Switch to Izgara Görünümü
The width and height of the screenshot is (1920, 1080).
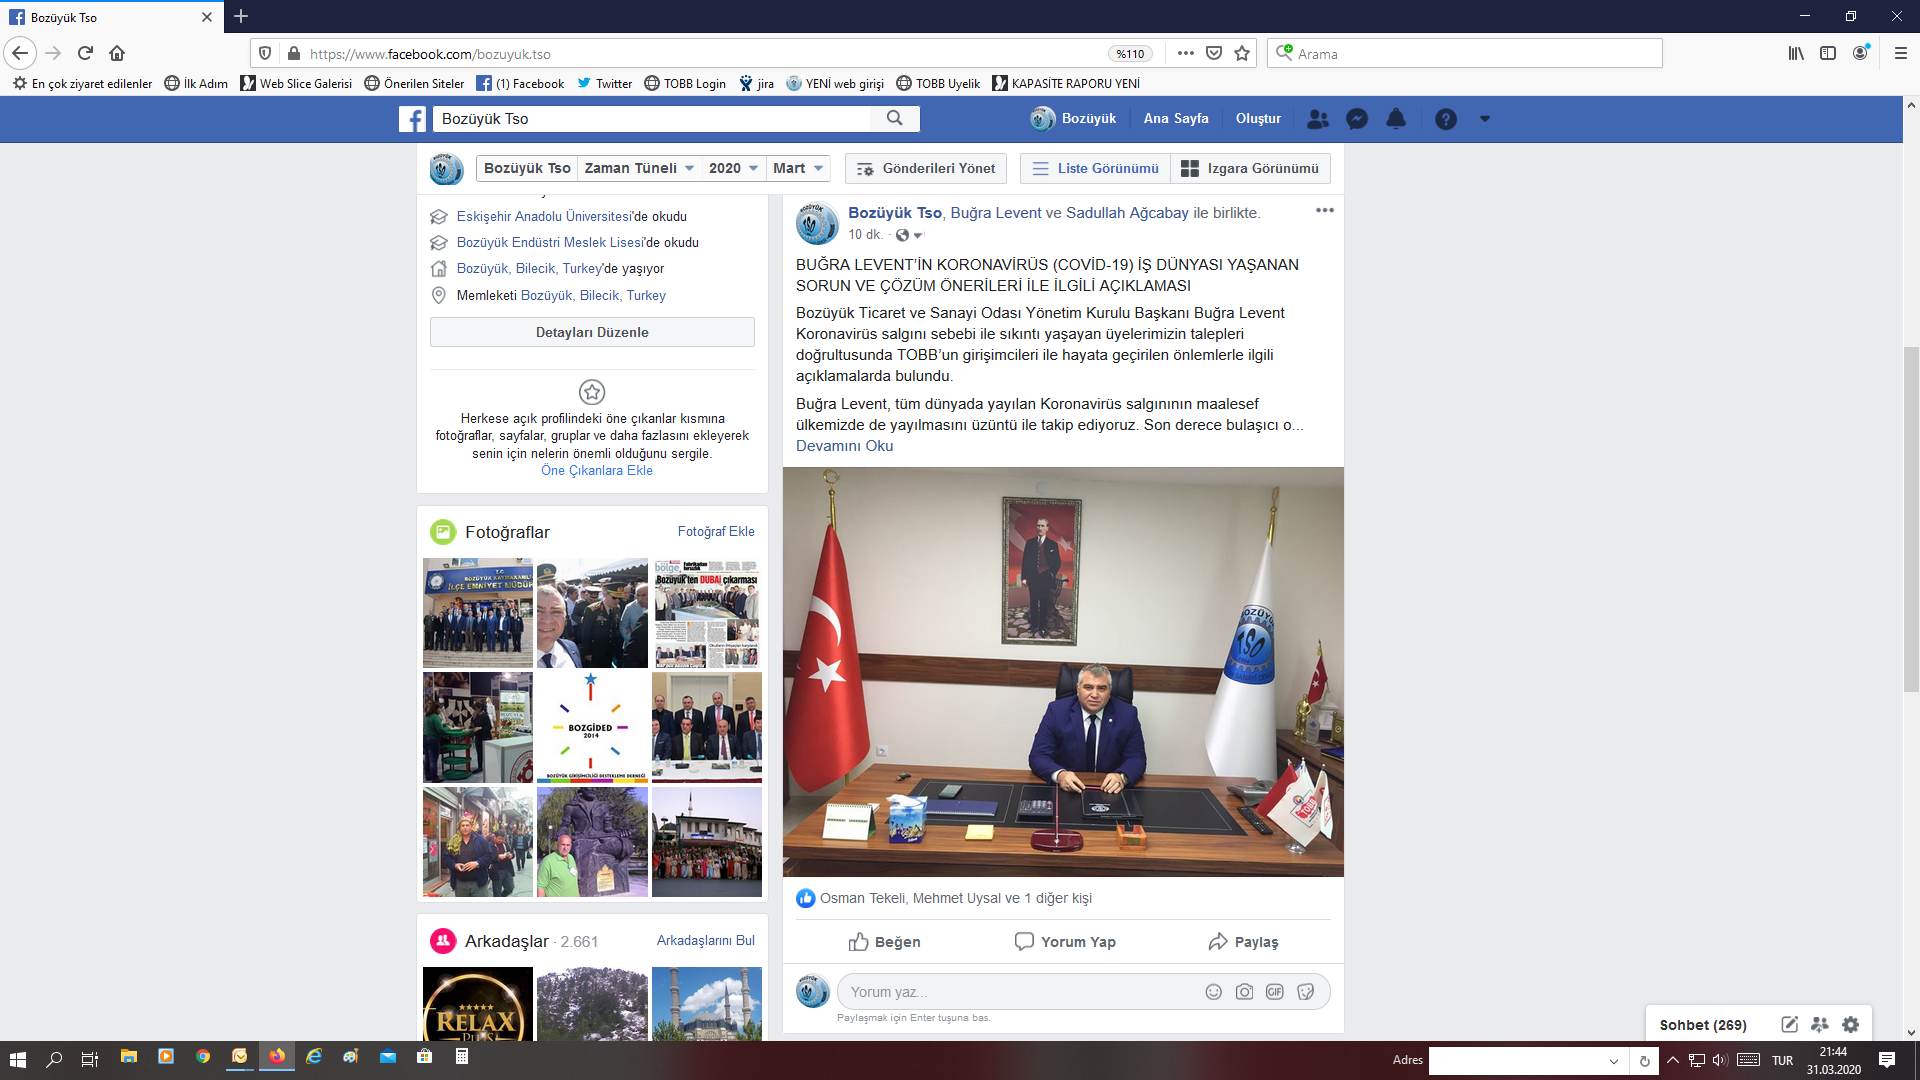click(1250, 168)
